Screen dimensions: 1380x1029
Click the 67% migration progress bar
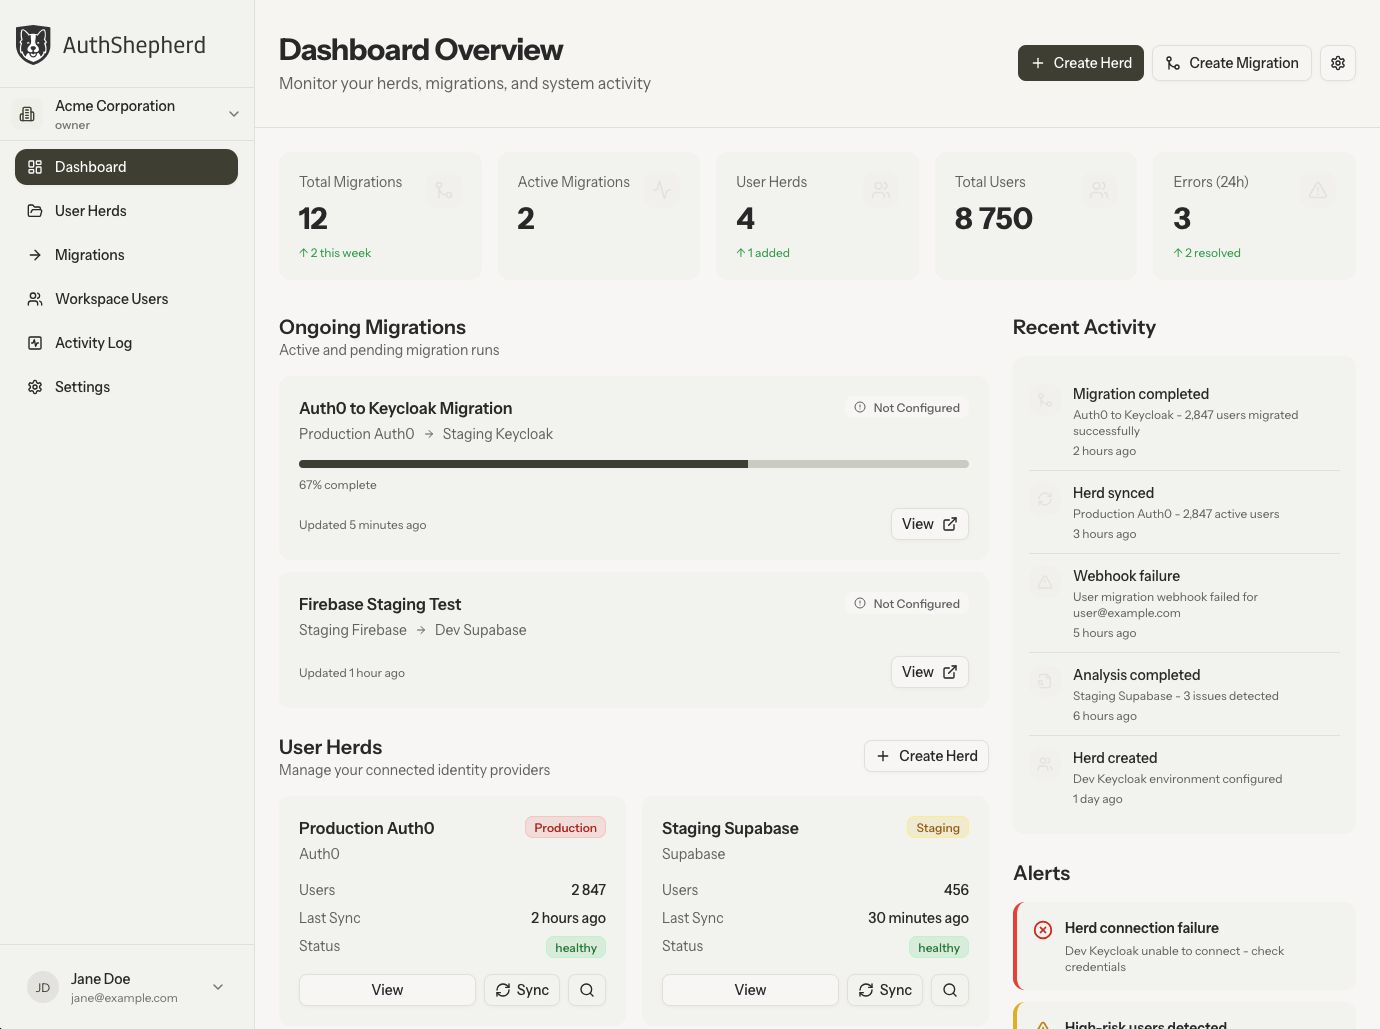pos(633,463)
